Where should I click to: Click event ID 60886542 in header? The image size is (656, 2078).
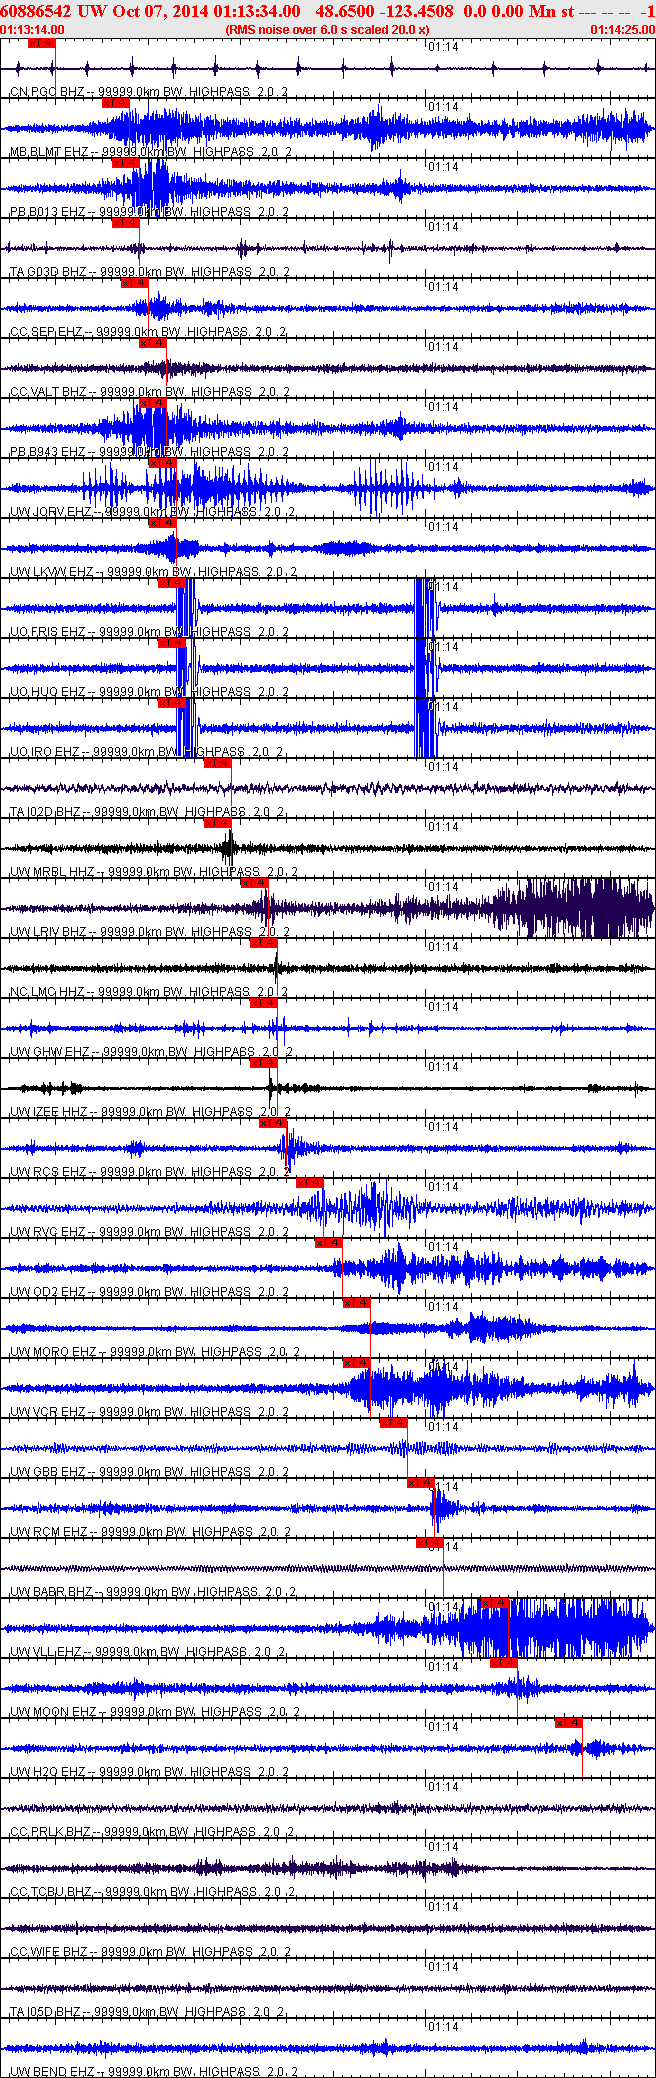36,11
